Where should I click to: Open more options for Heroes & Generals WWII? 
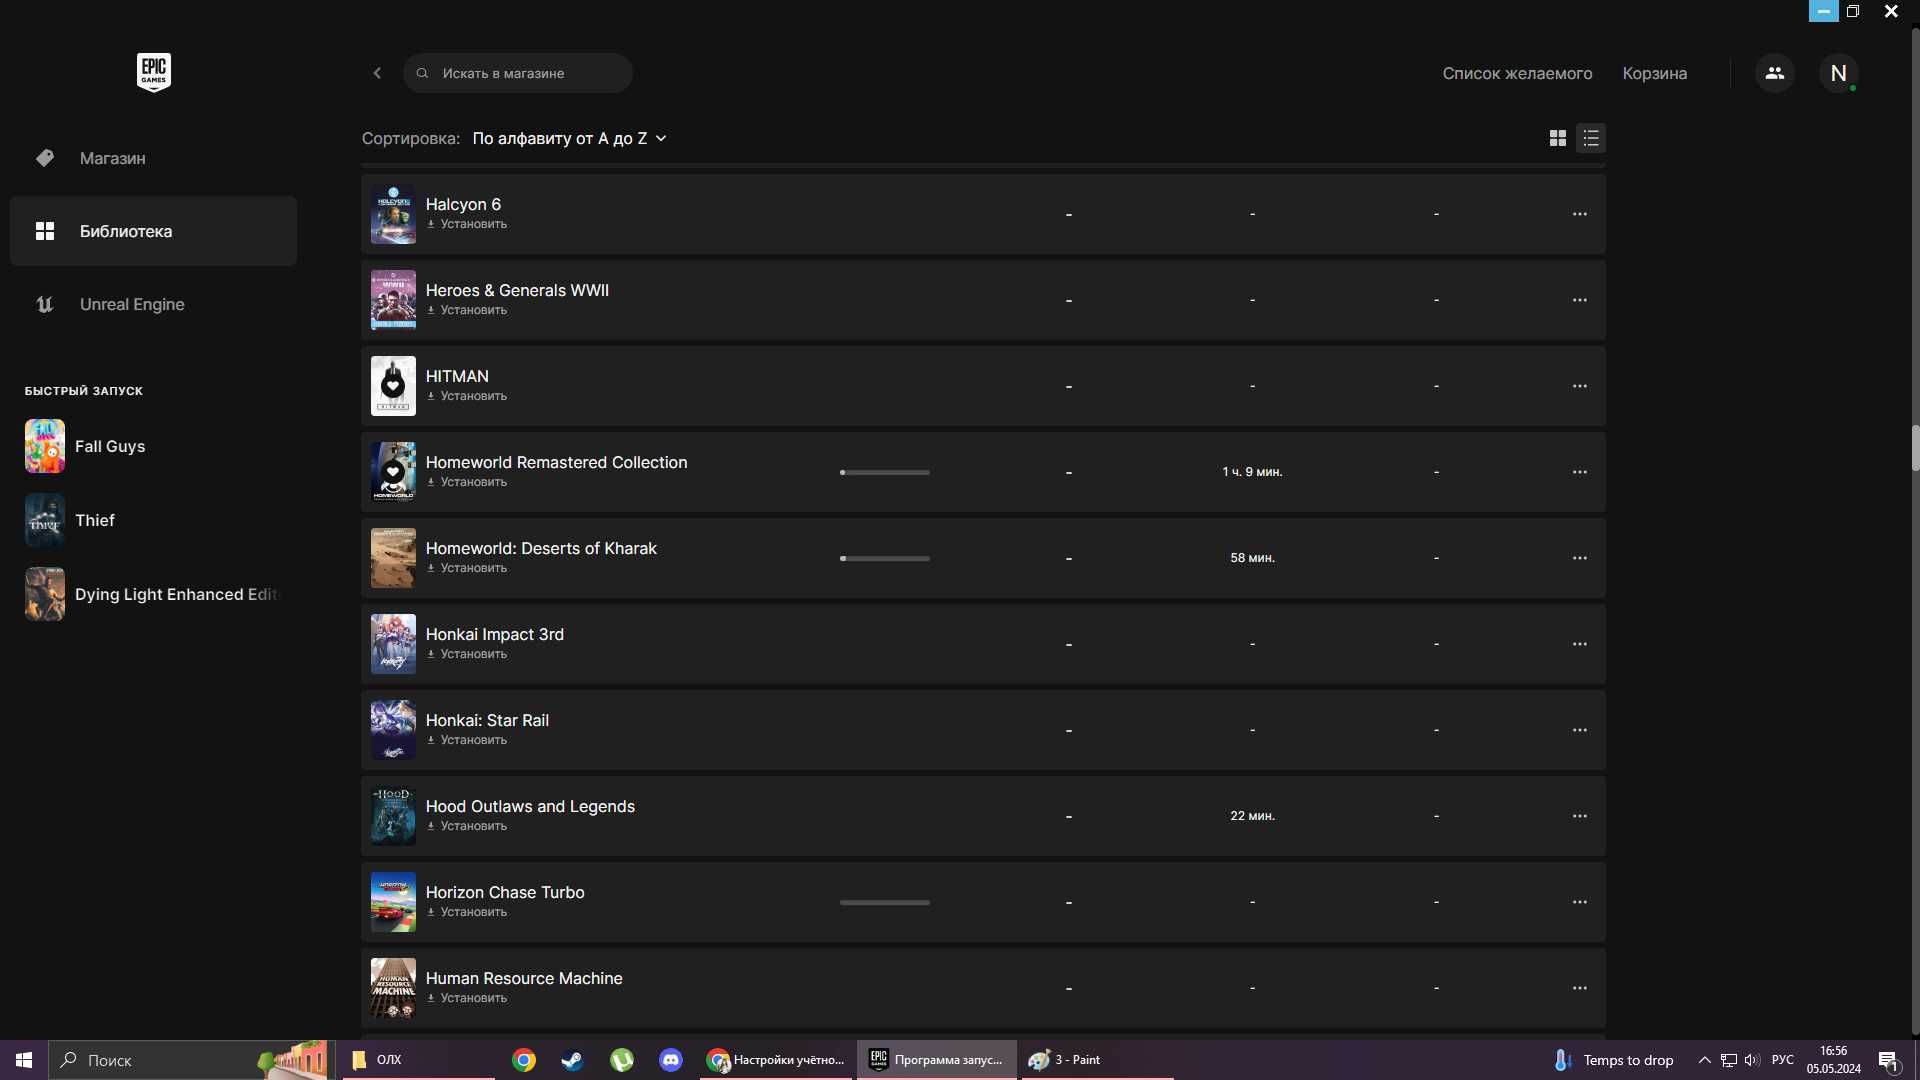(x=1579, y=300)
